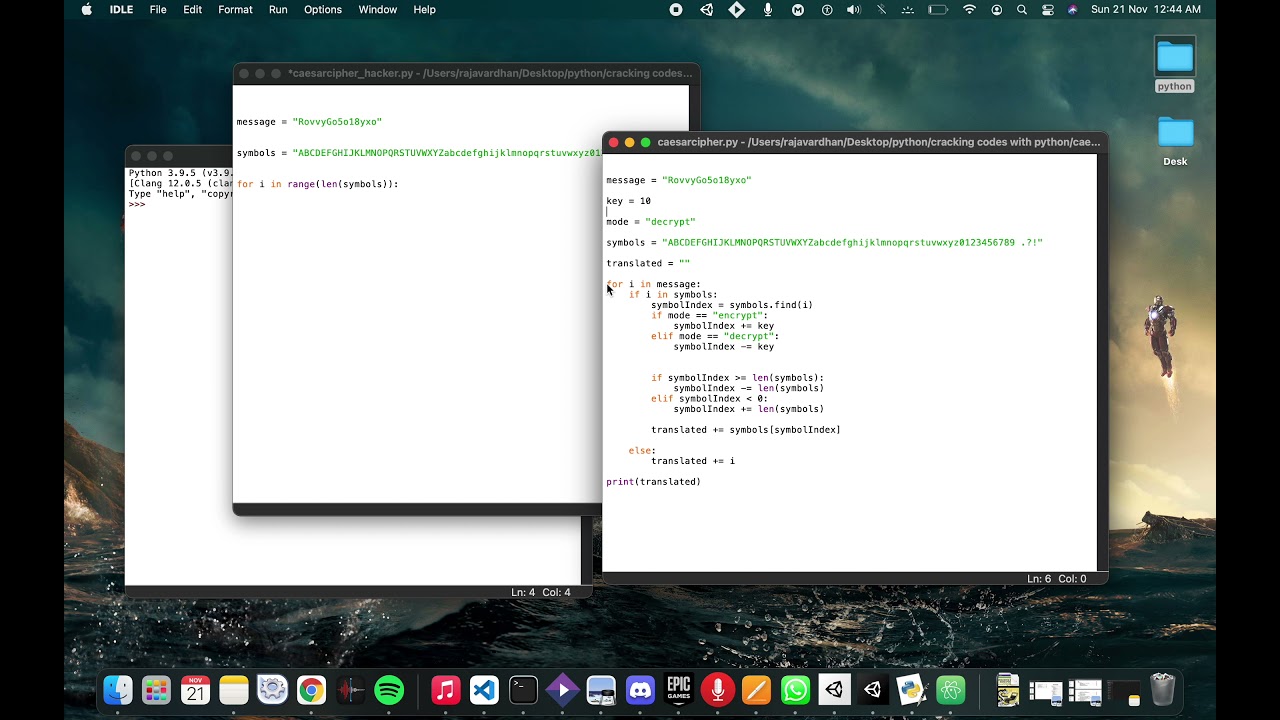Image resolution: width=1280 pixels, height=720 pixels.
Task: Open the Music app in dock
Action: coord(446,690)
